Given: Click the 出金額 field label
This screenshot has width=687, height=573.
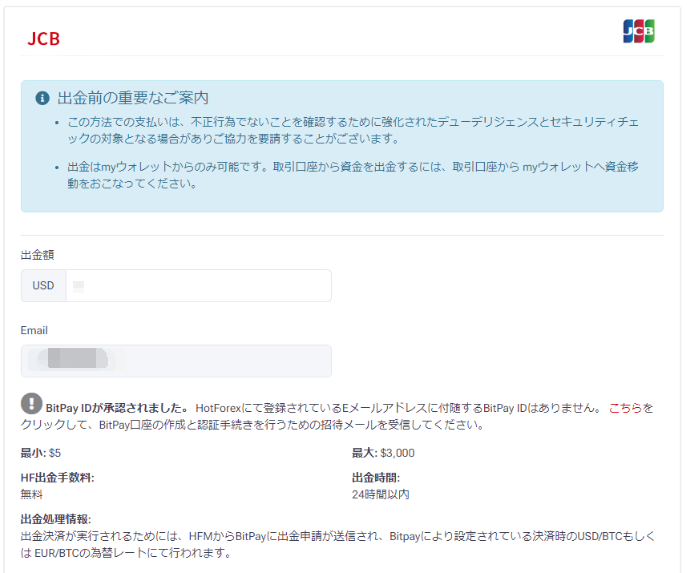Looking at the screenshot, I should (37, 255).
